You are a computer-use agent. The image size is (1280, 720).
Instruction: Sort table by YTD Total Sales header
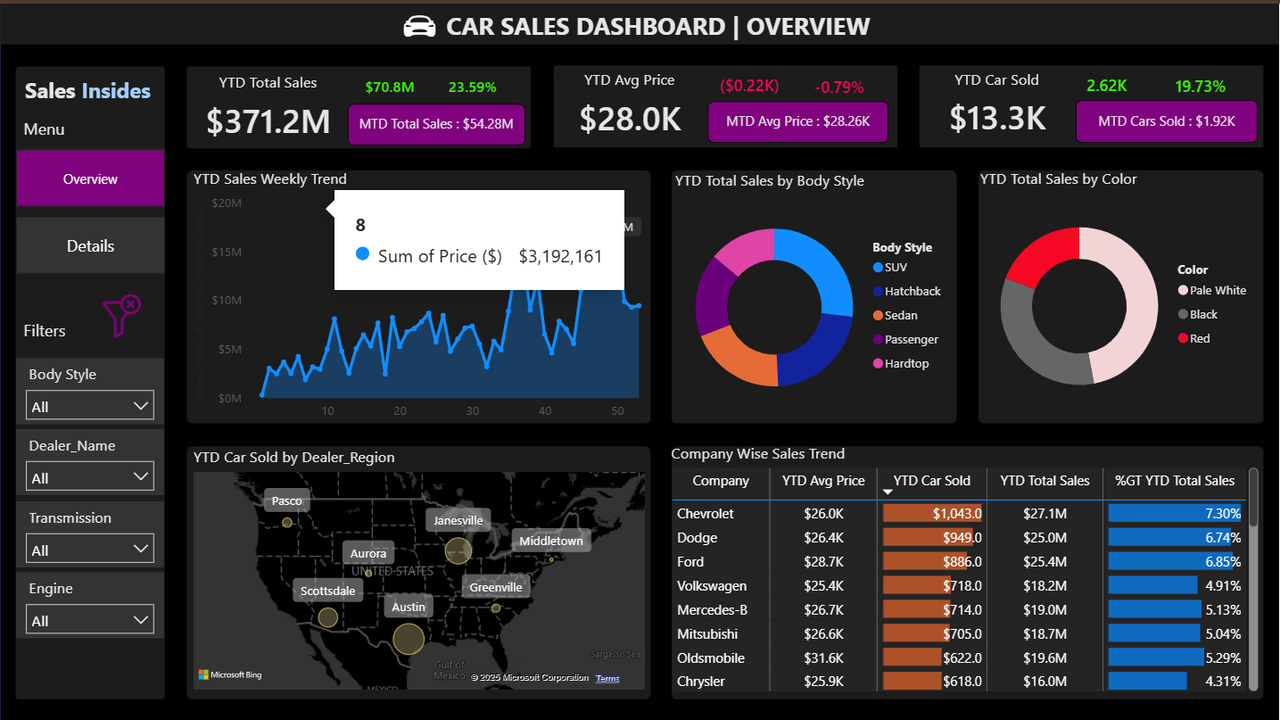click(x=1044, y=481)
